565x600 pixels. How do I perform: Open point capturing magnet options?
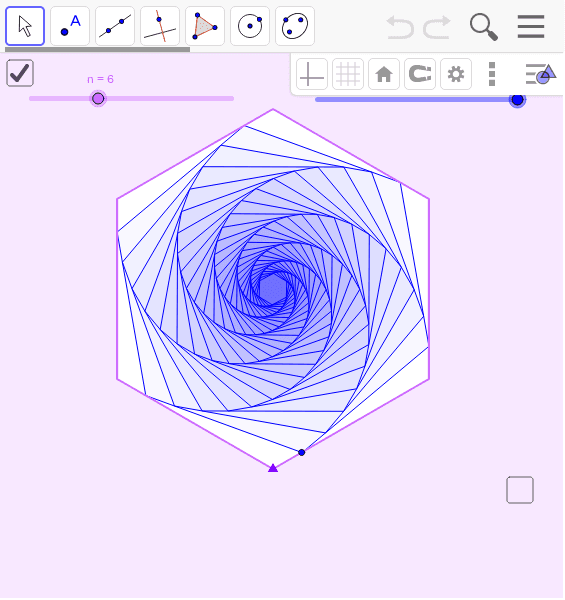pyautogui.click(x=420, y=74)
